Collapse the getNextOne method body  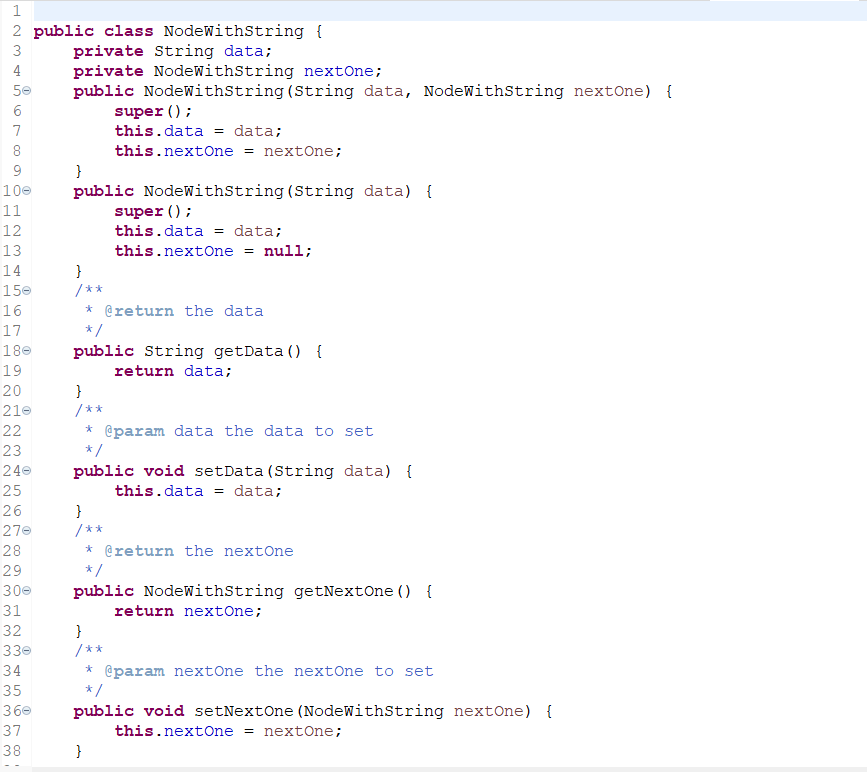point(26,590)
